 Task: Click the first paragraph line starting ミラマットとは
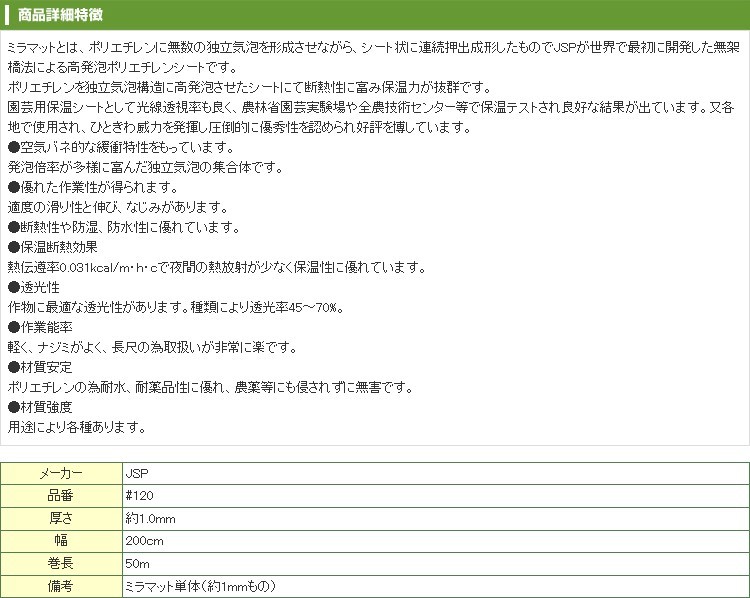click(374, 47)
